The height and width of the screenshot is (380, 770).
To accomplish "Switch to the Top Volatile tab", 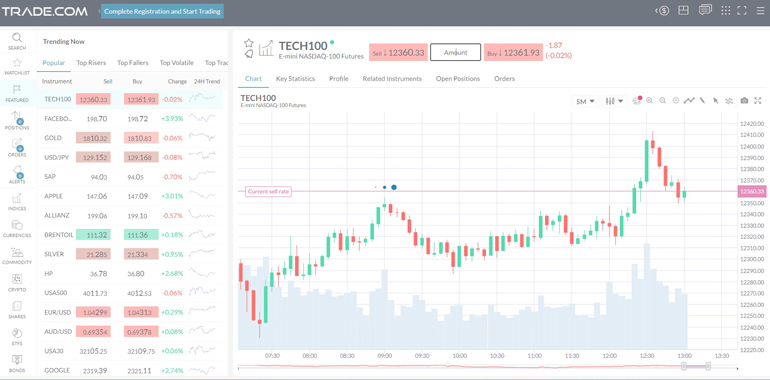I will 177,63.
